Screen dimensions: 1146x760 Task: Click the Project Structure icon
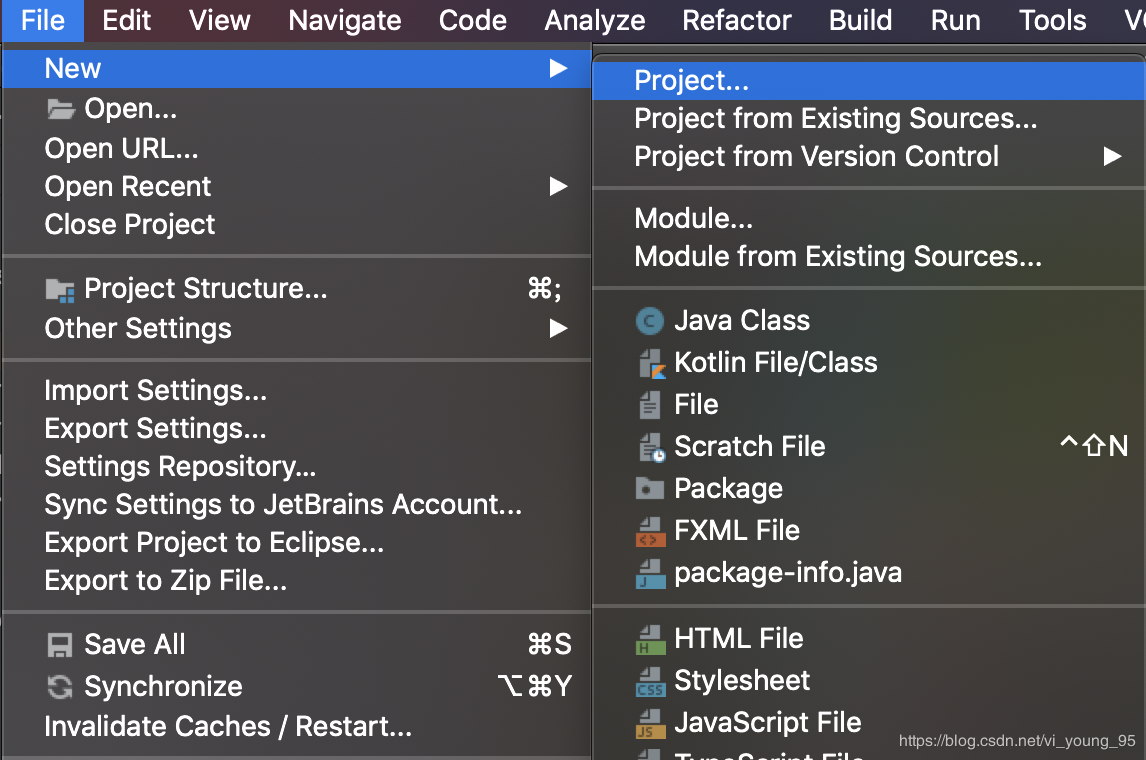pyautogui.click(x=61, y=290)
